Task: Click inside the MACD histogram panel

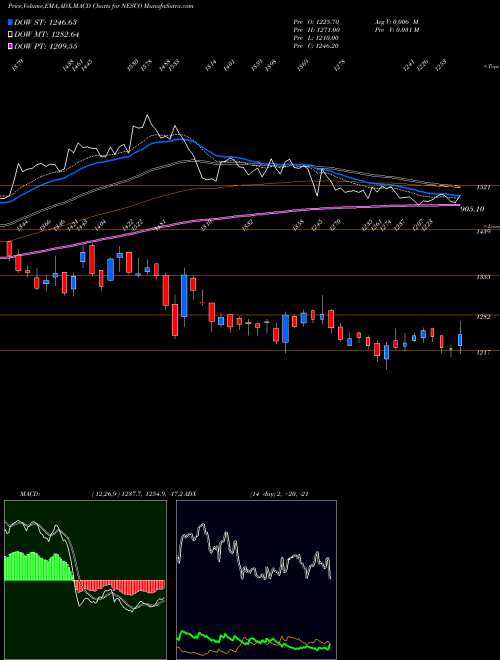Action: click(x=85, y=580)
